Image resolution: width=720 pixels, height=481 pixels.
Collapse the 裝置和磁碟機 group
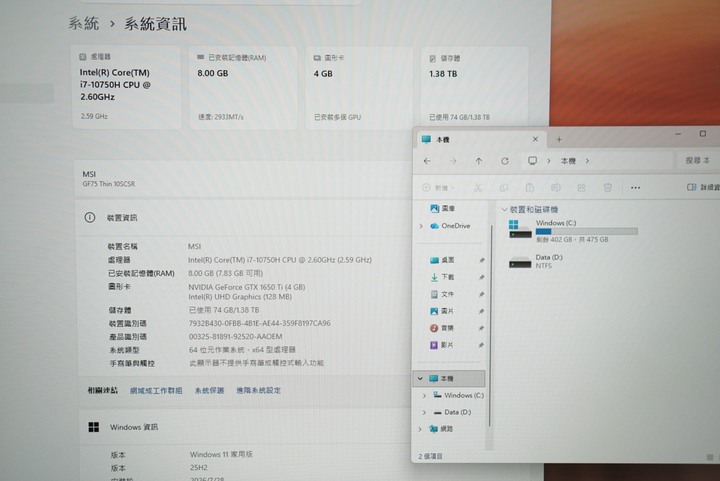click(504, 210)
